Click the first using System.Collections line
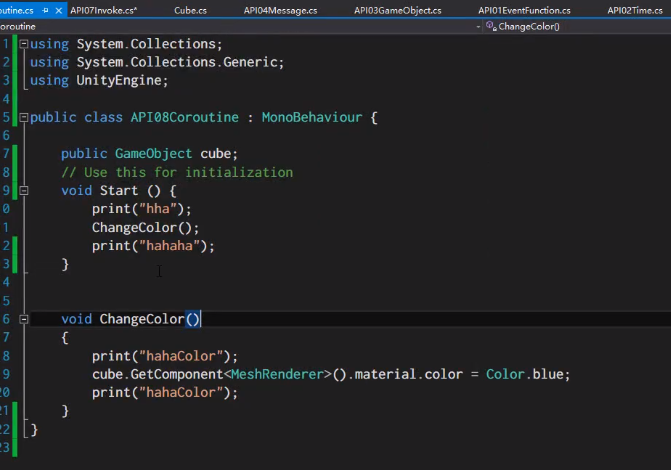The image size is (671, 470). pyautogui.click(x=126, y=44)
